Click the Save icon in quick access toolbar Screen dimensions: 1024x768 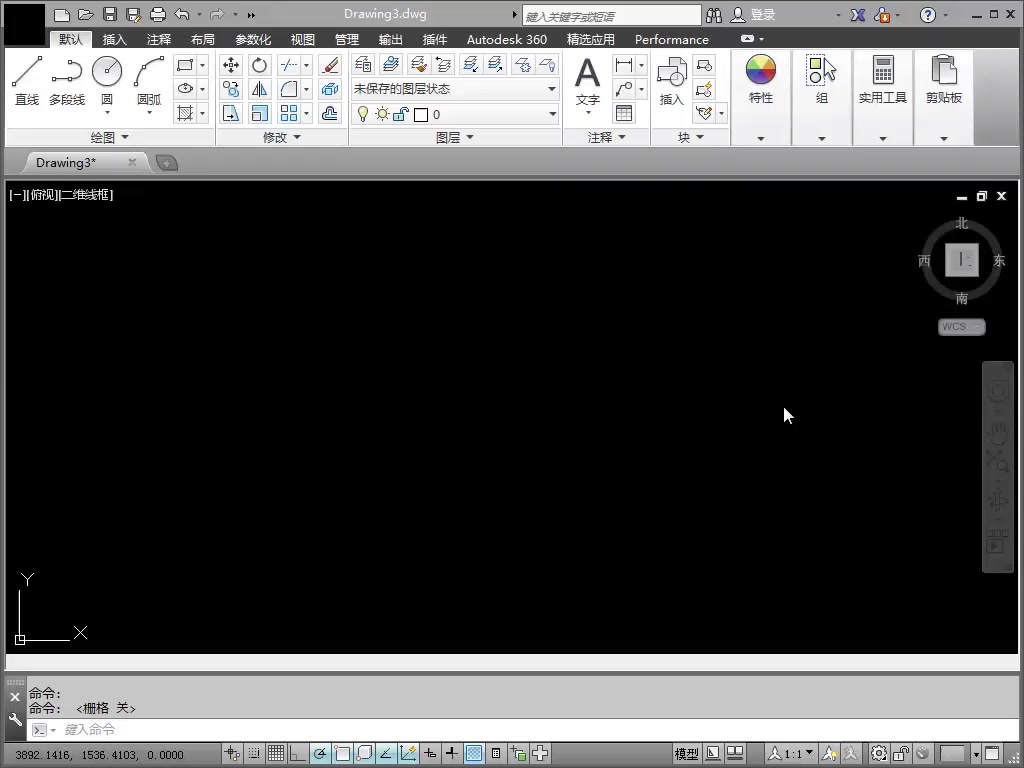coord(110,14)
